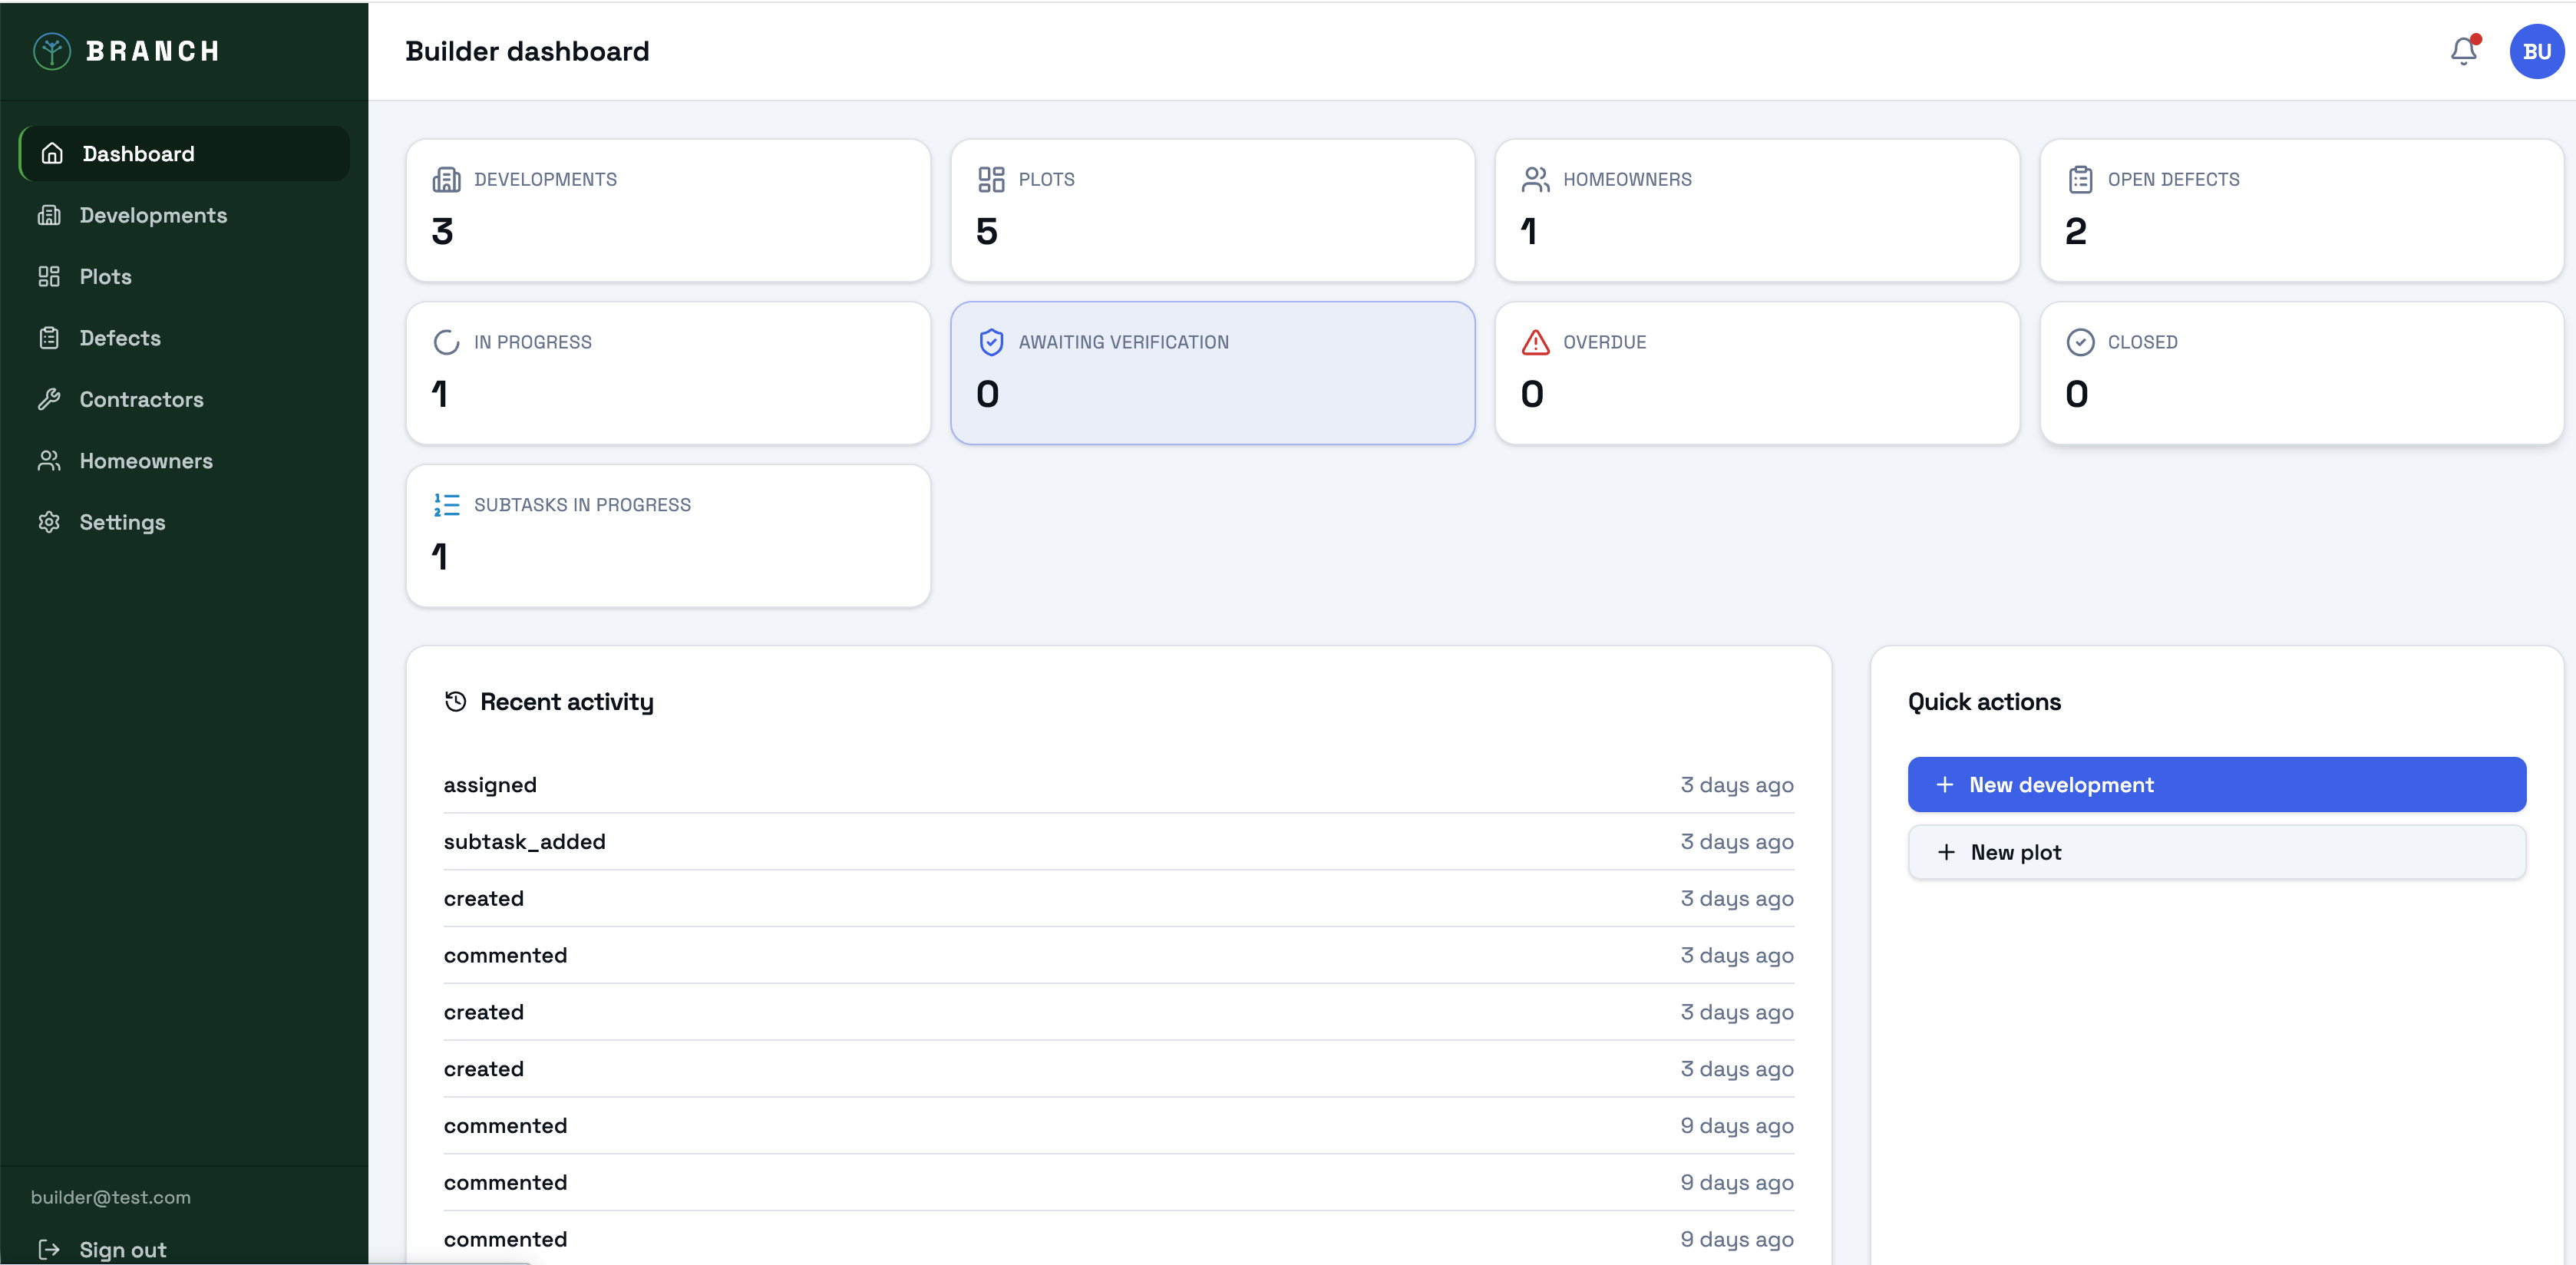Click the Plots grid icon in sidebar
2576x1265 pixels.
49,277
